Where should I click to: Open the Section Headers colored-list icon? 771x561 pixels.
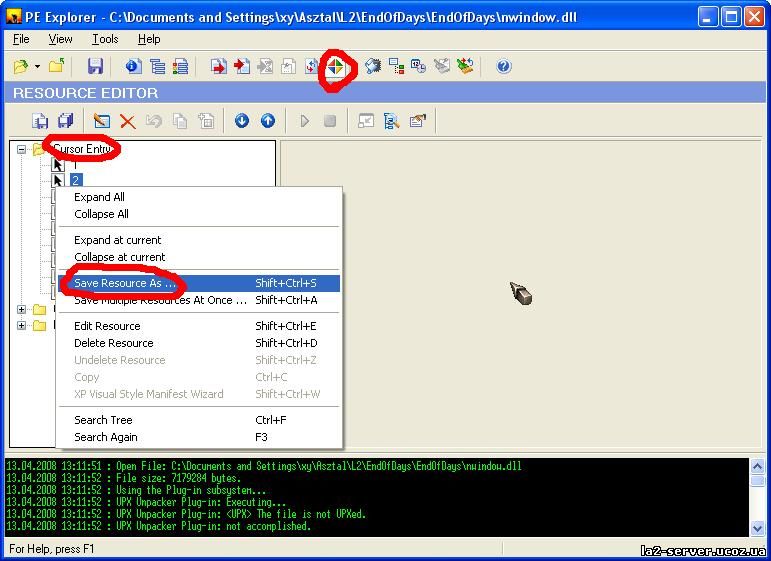(x=180, y=66)
